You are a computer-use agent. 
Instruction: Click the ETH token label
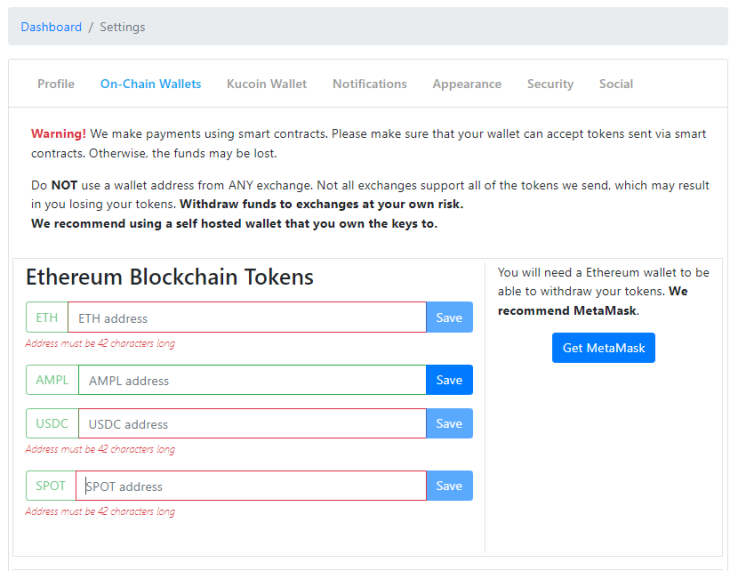click(47, 317)
